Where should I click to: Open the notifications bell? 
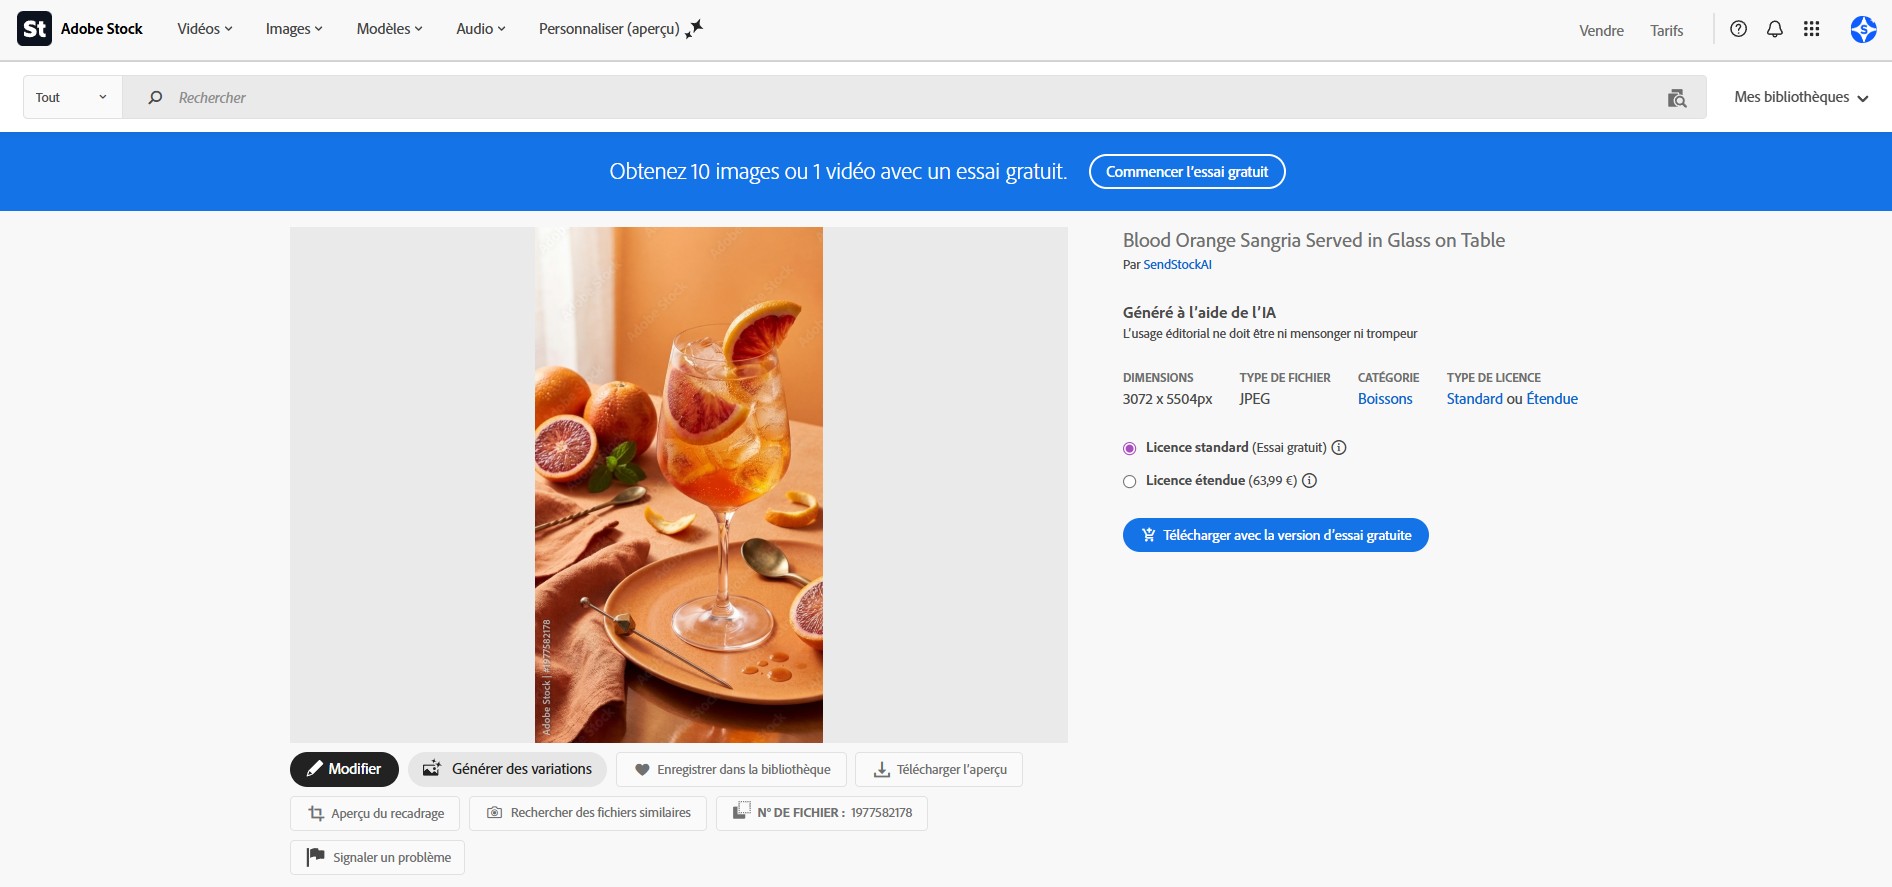coord(1775,29)
